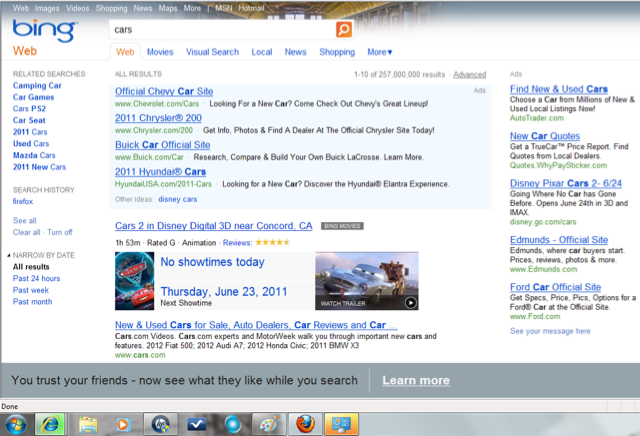Launch Internet Explorer from taskbar
Image resolution: width=640 pixels, height=436 pixels.
coord(50,425)
